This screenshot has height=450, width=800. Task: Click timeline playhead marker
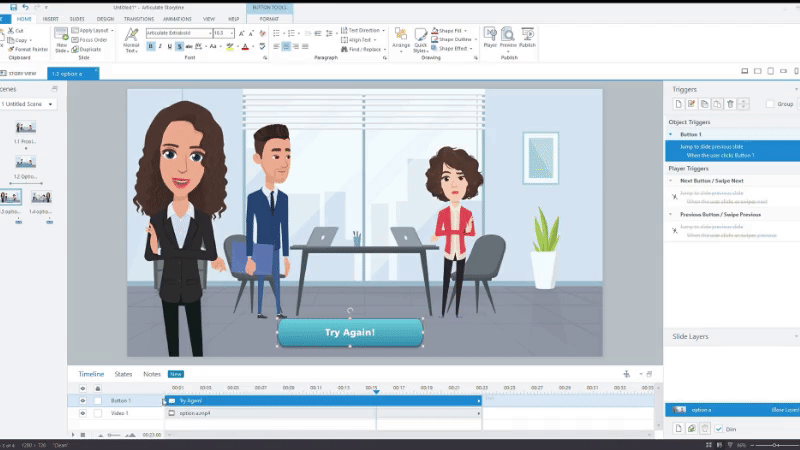pyautogui.click(x=376, y=391)
